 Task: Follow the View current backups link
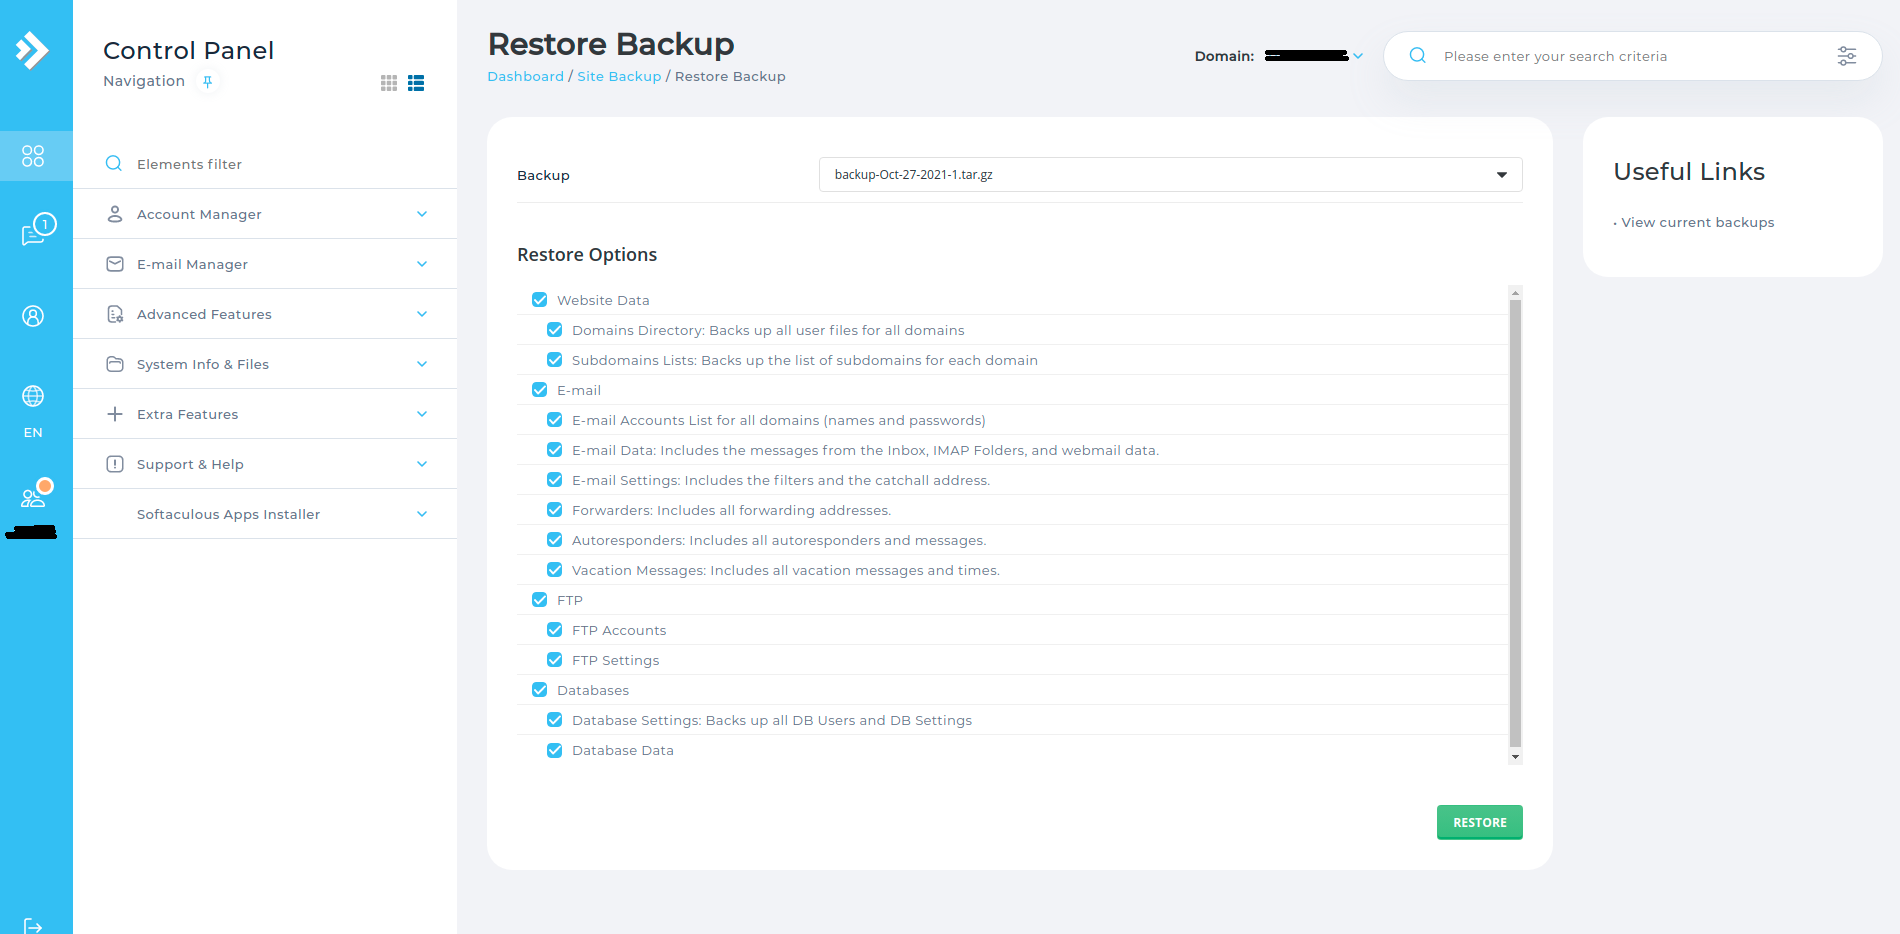(1697, 221)
